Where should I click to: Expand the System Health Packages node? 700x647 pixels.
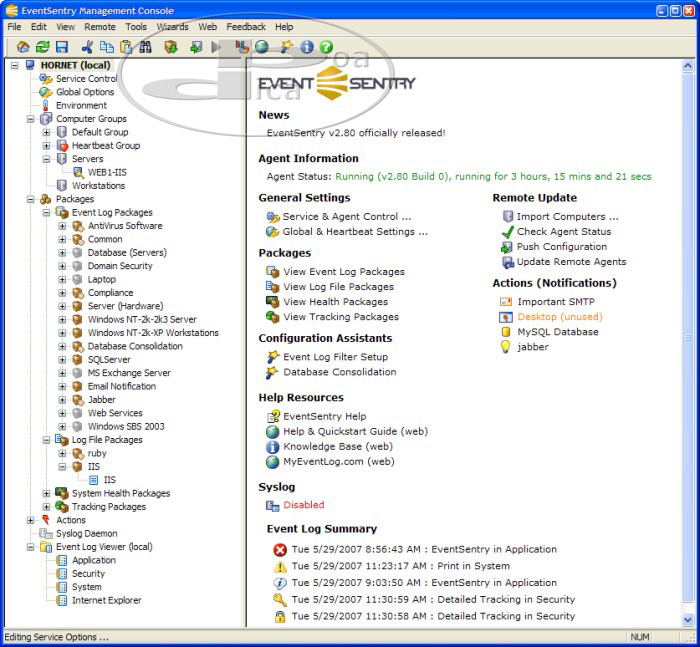[x=46, y=493]
